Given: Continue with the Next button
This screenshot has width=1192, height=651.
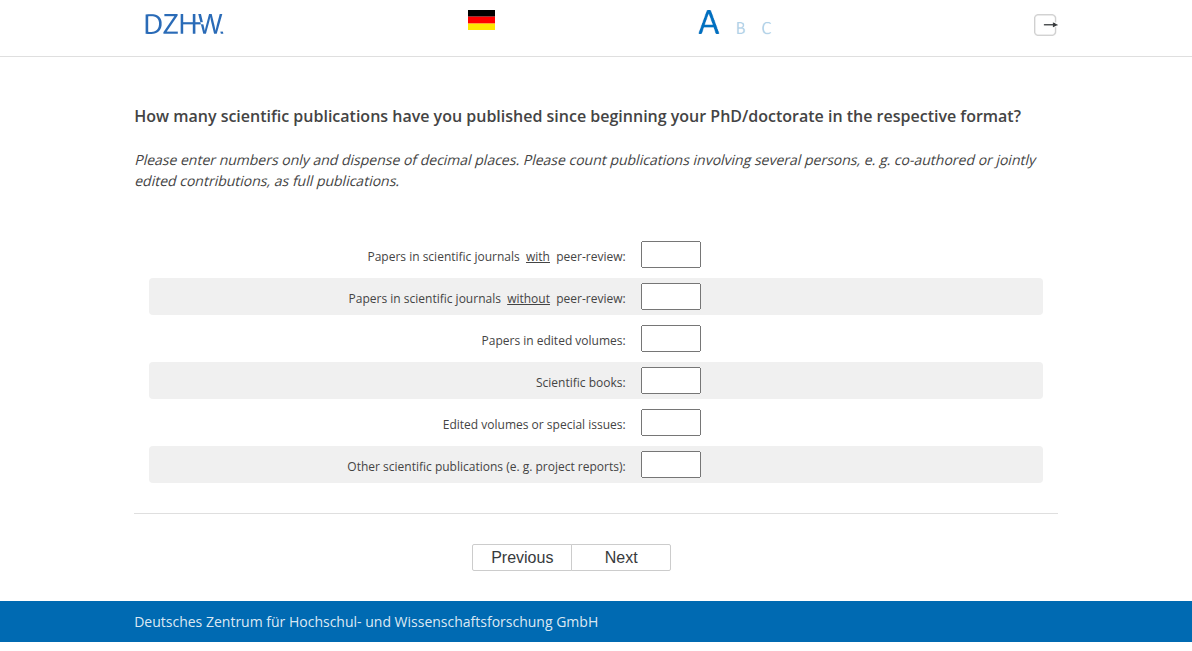Looking at the screenshot, I should pyautogui.click(x=621, y=557).
